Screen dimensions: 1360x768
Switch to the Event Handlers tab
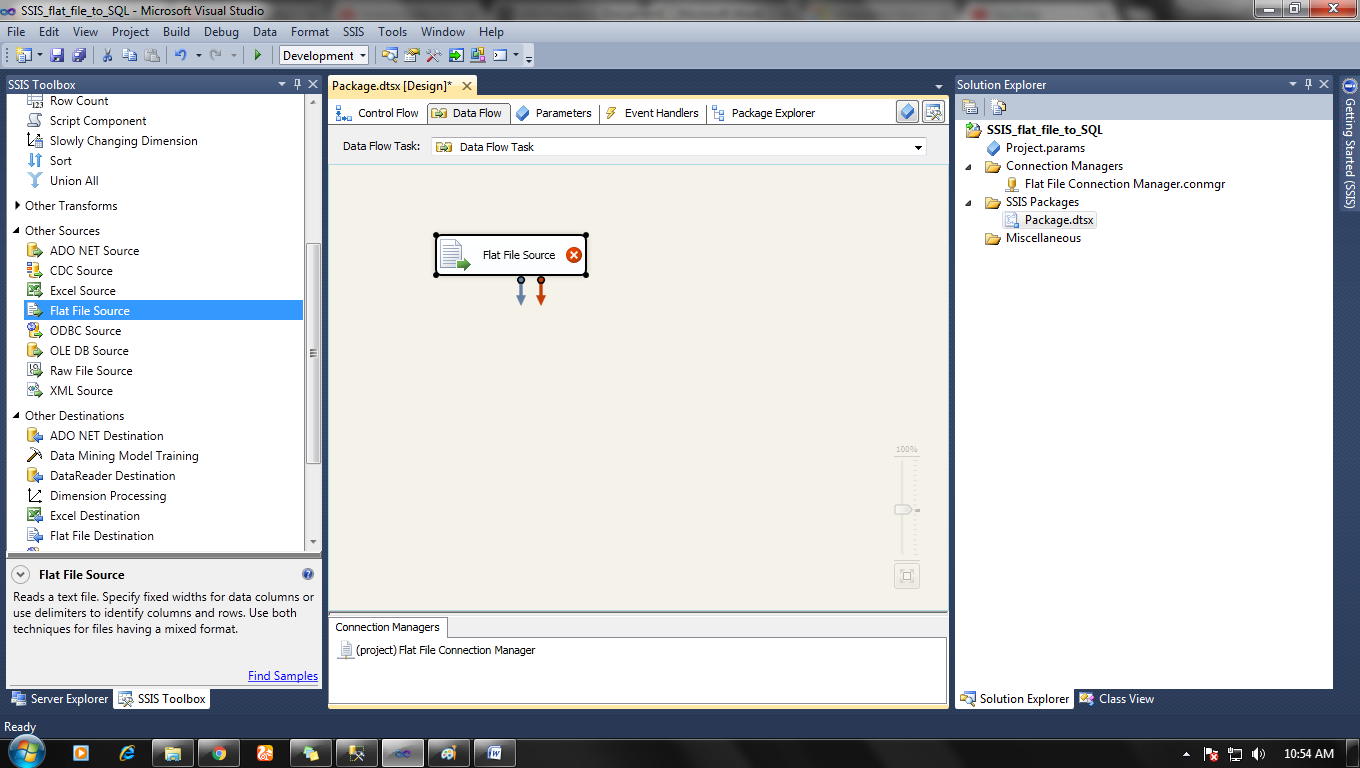(x=652, y=113)
